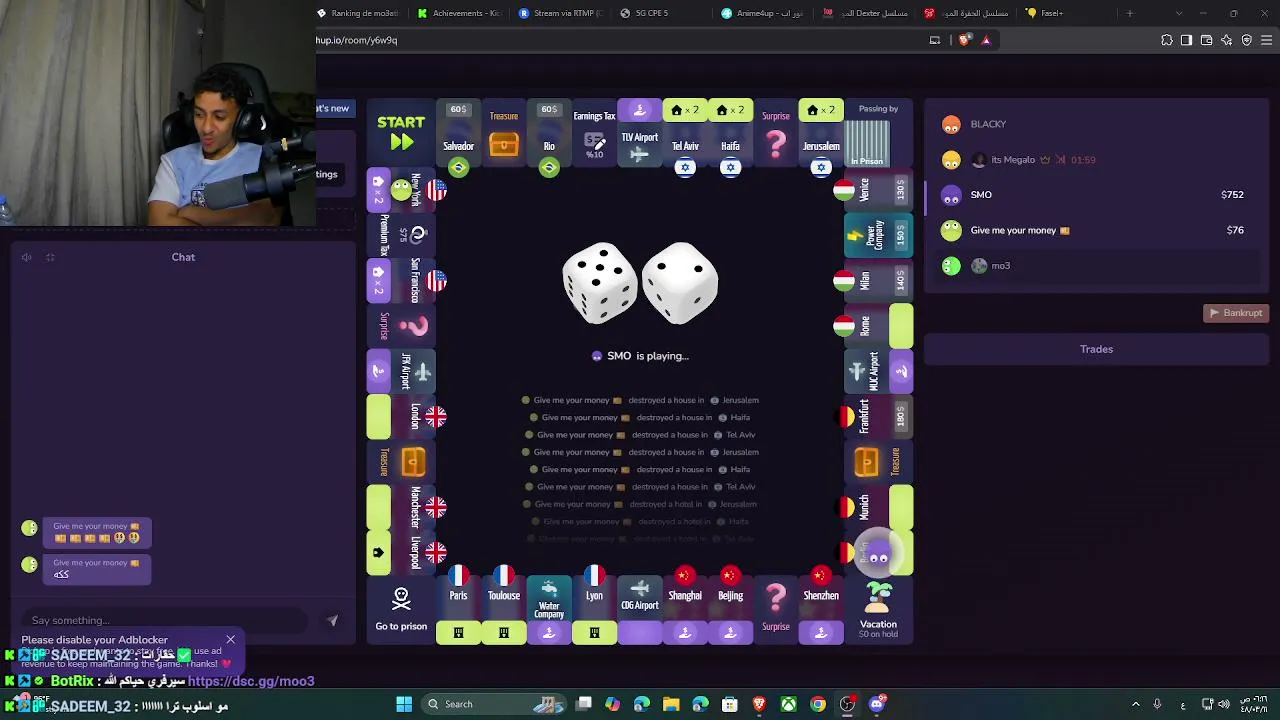Click the Power Company tile

tap(878, 235)
